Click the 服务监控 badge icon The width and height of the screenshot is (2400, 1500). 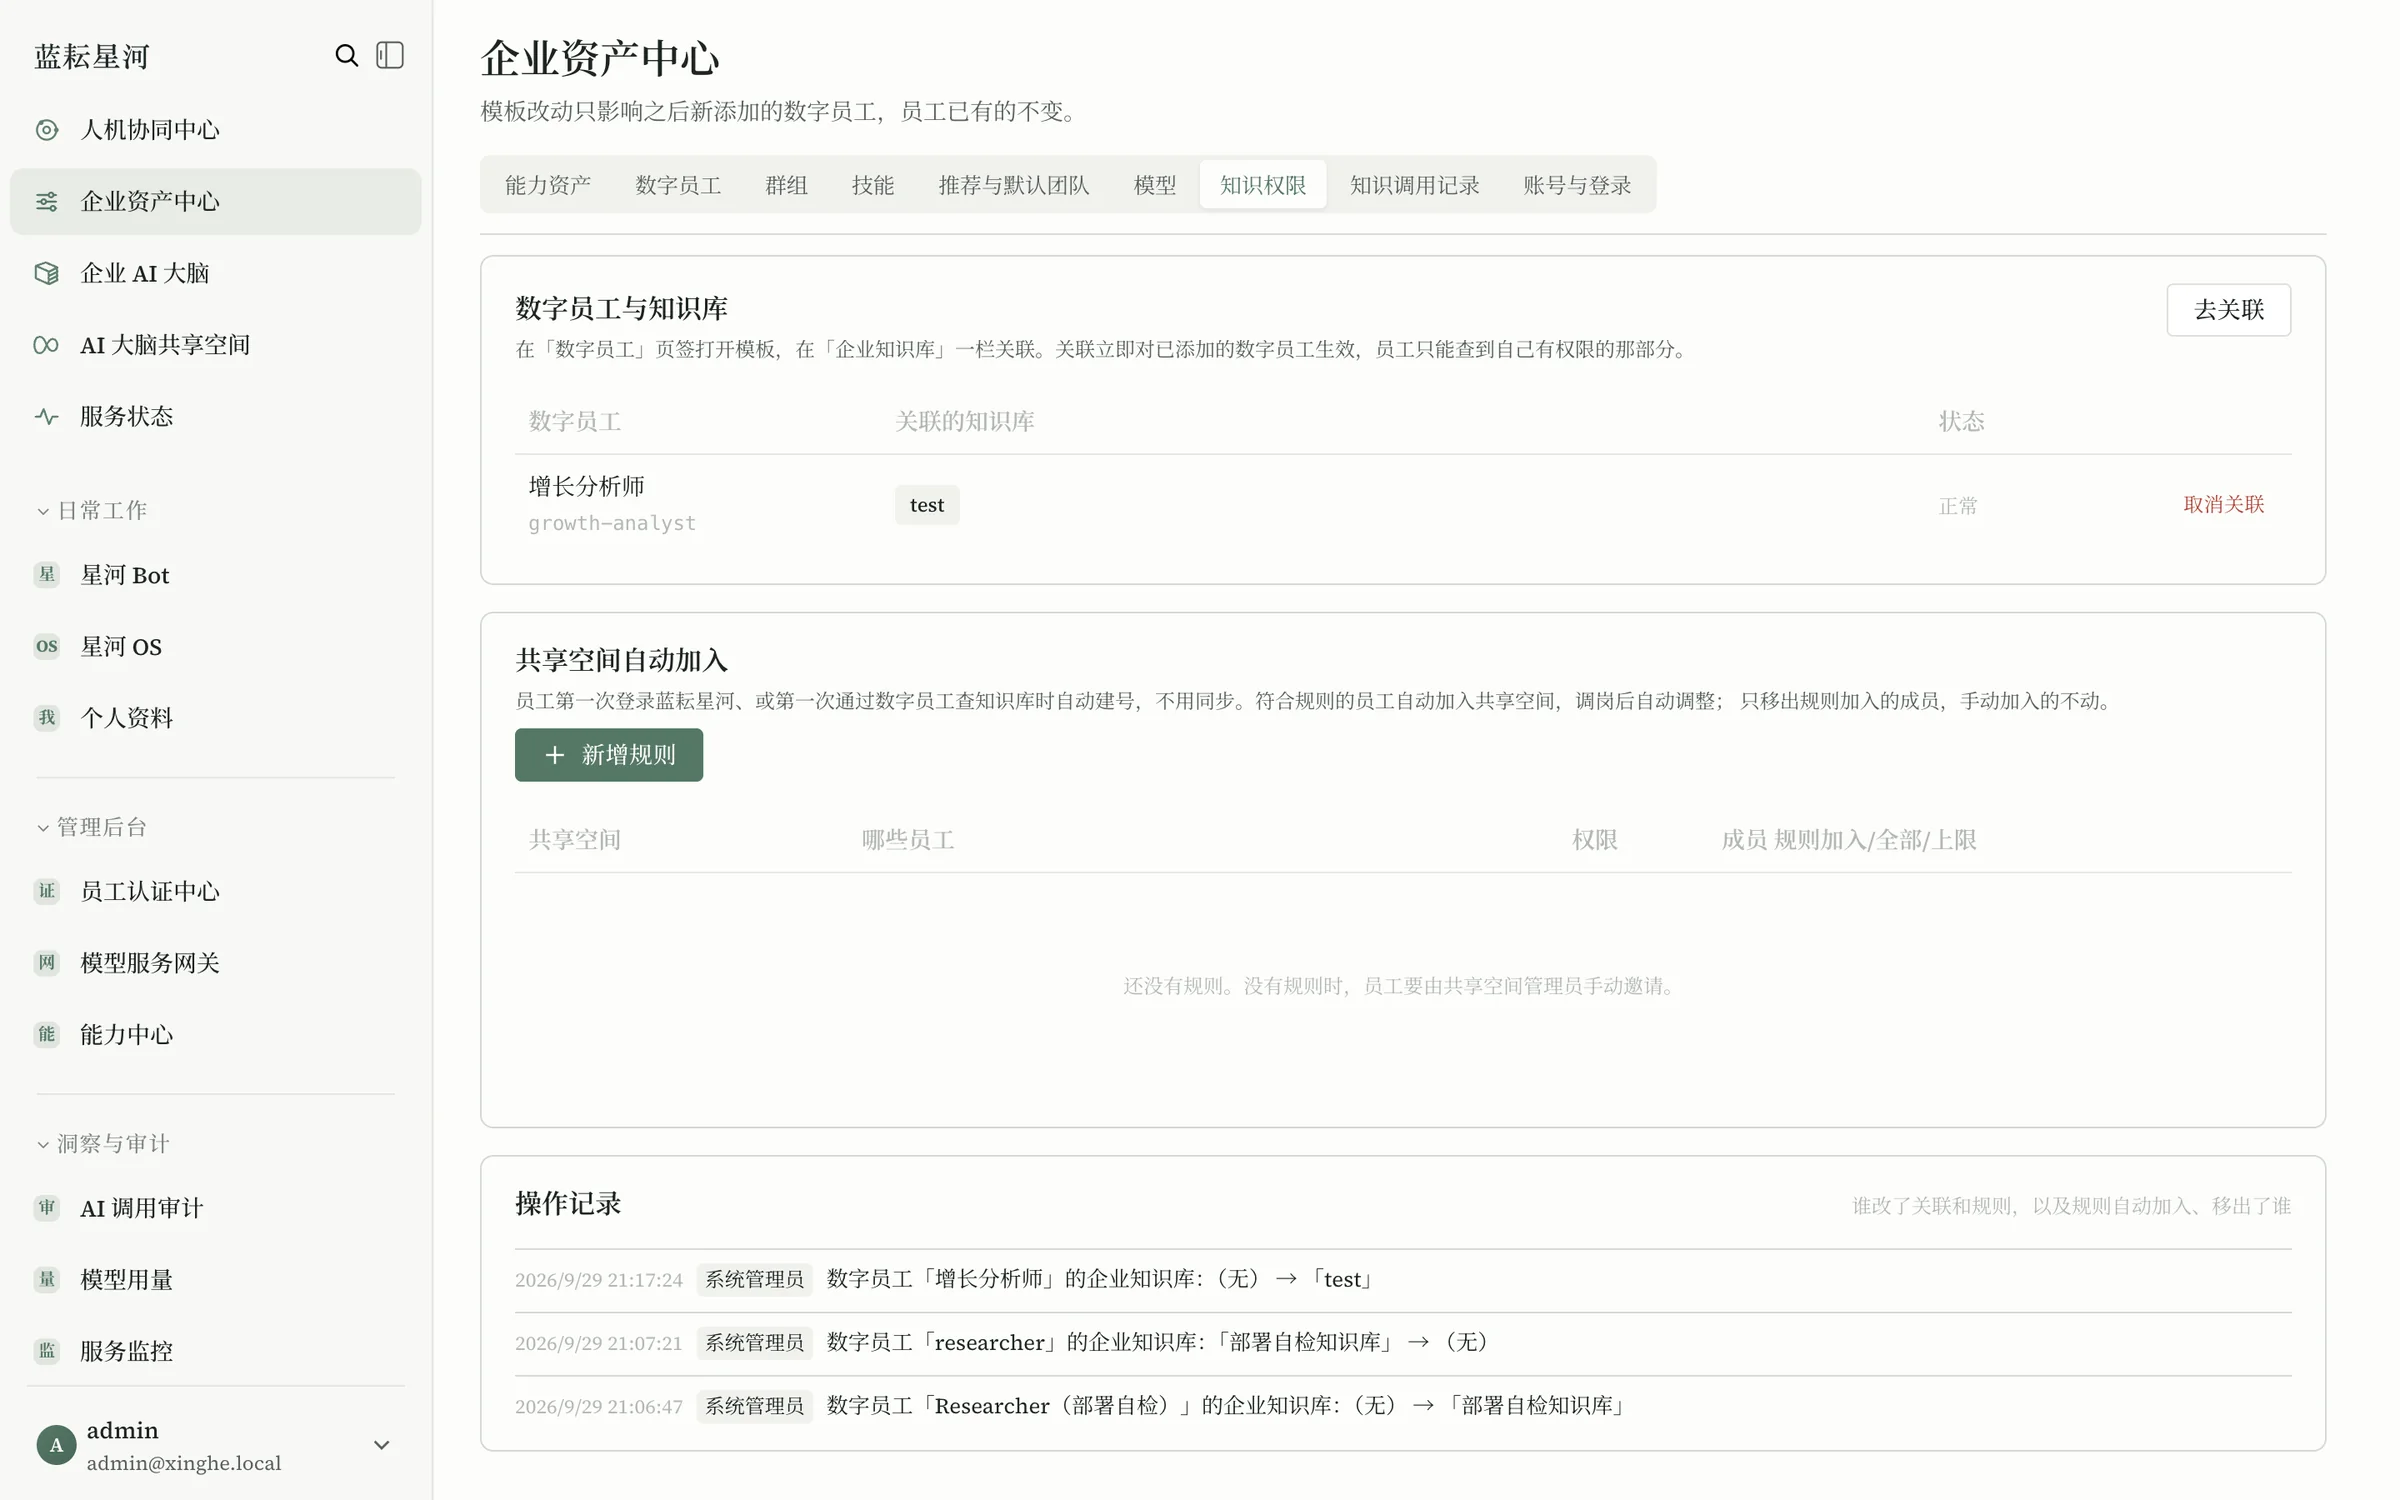[x=47, y=1351]
